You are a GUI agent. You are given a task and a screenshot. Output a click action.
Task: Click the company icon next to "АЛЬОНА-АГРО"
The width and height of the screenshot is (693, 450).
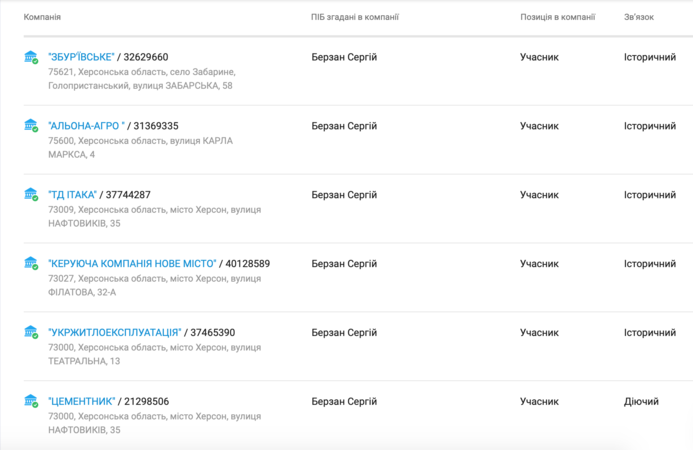[x=31, y=126]
